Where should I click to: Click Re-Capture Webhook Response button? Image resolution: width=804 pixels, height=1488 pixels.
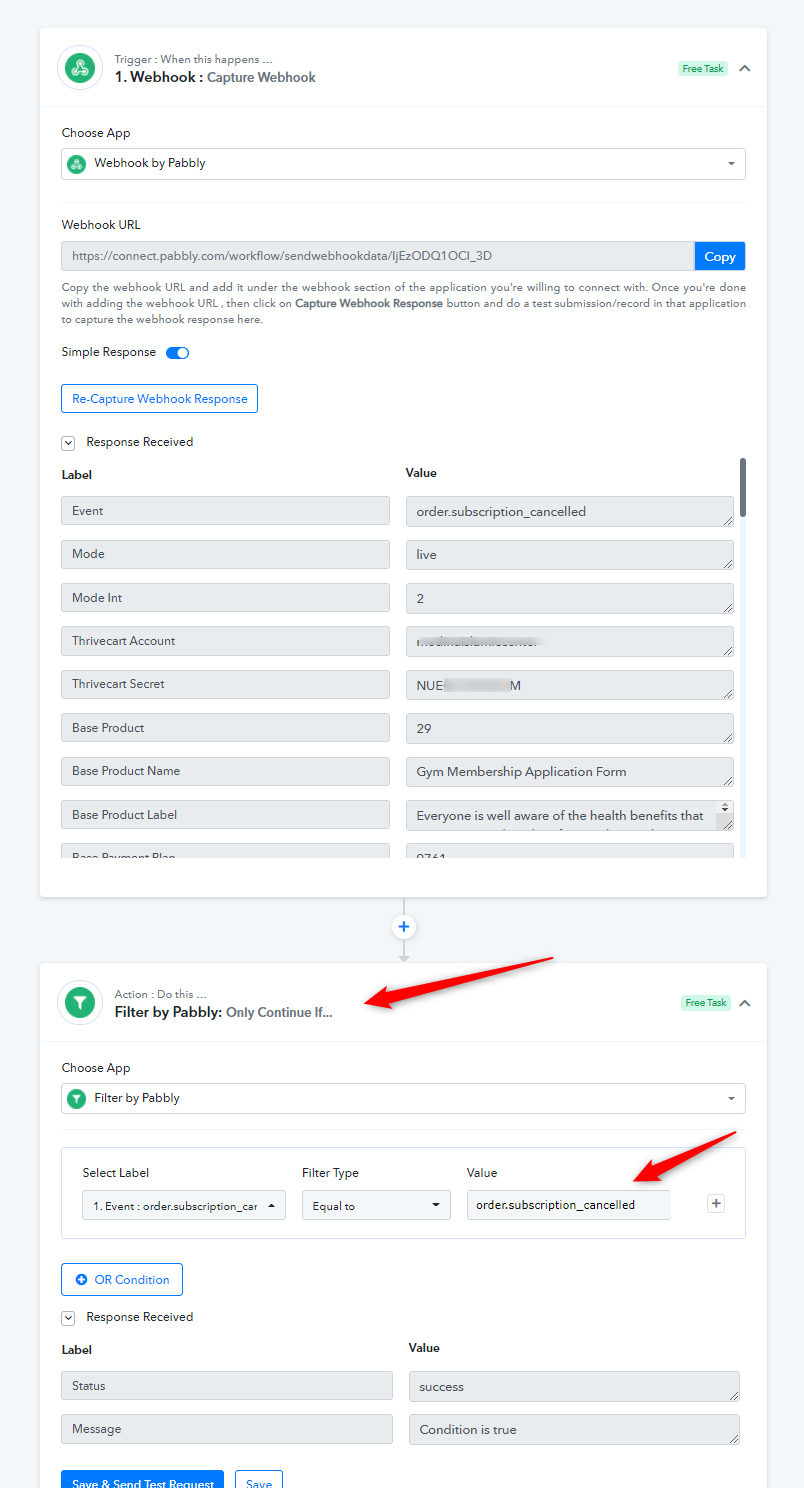(x=160, y=398)
